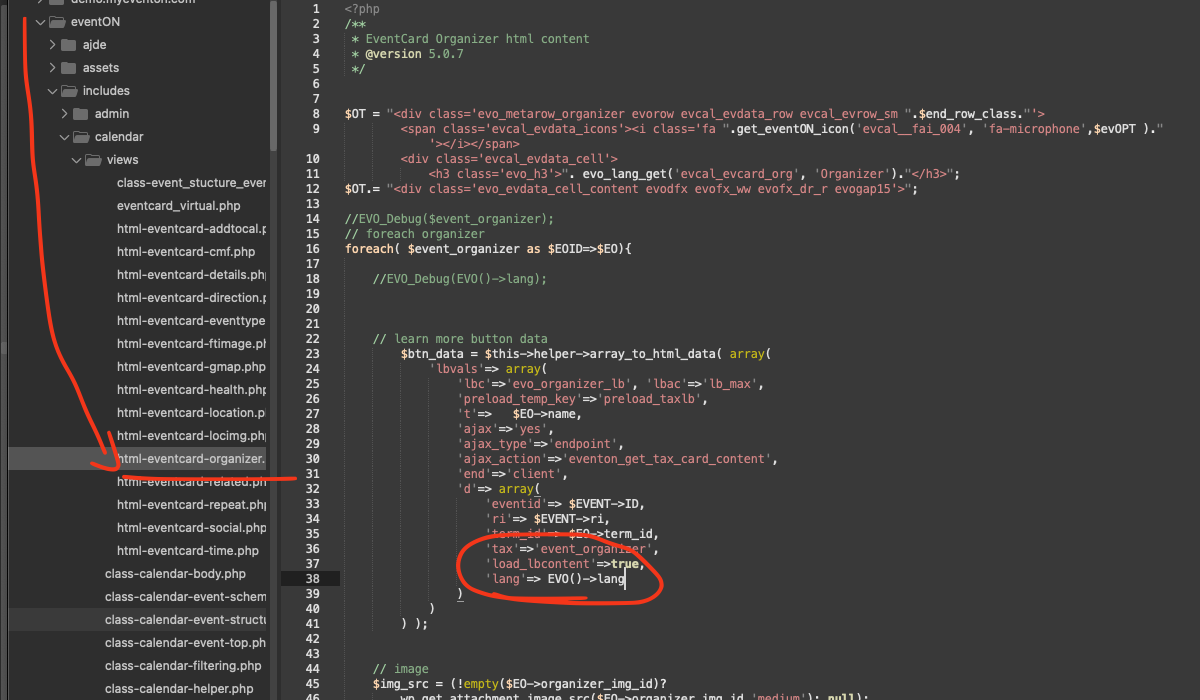Screen dimensions: 1200x700
Task: Expand the admin folder chevron
Action: pyautogui.click(x=64, y=113)
